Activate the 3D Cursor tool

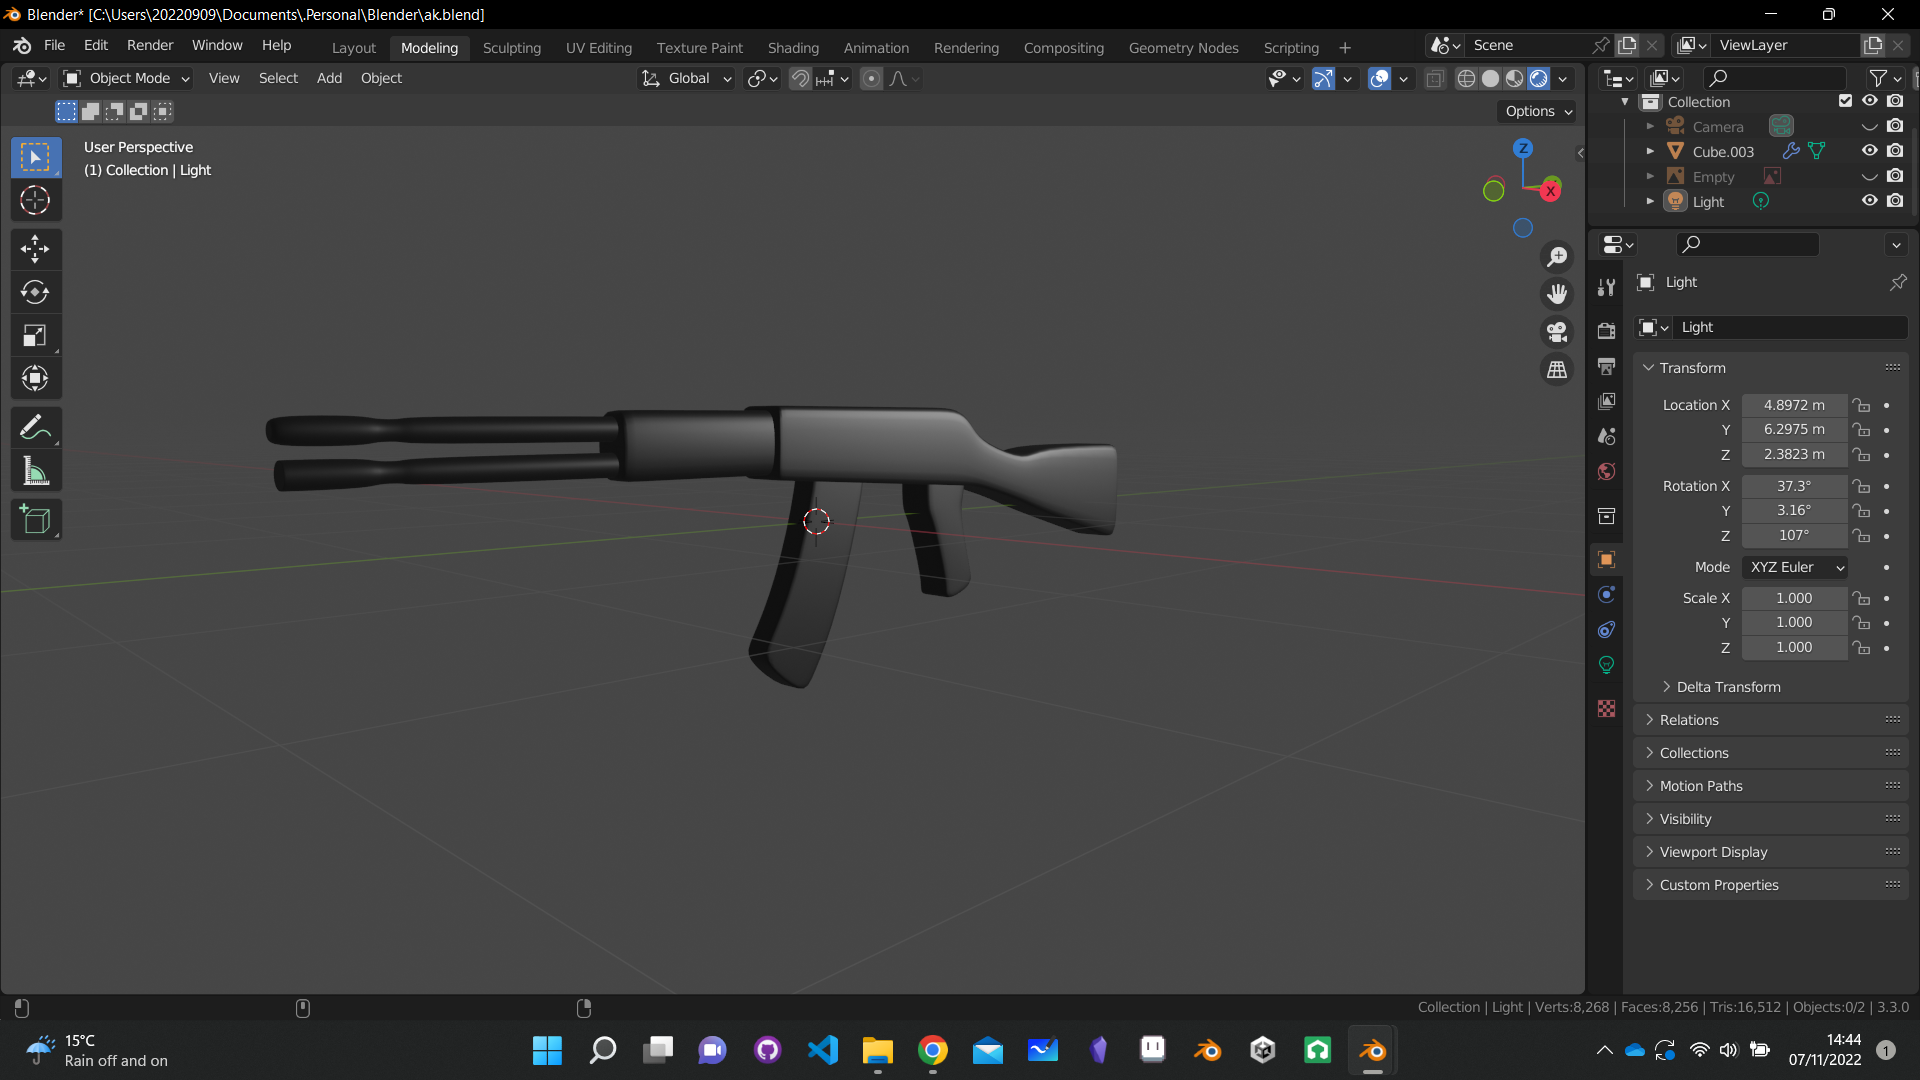35,200
